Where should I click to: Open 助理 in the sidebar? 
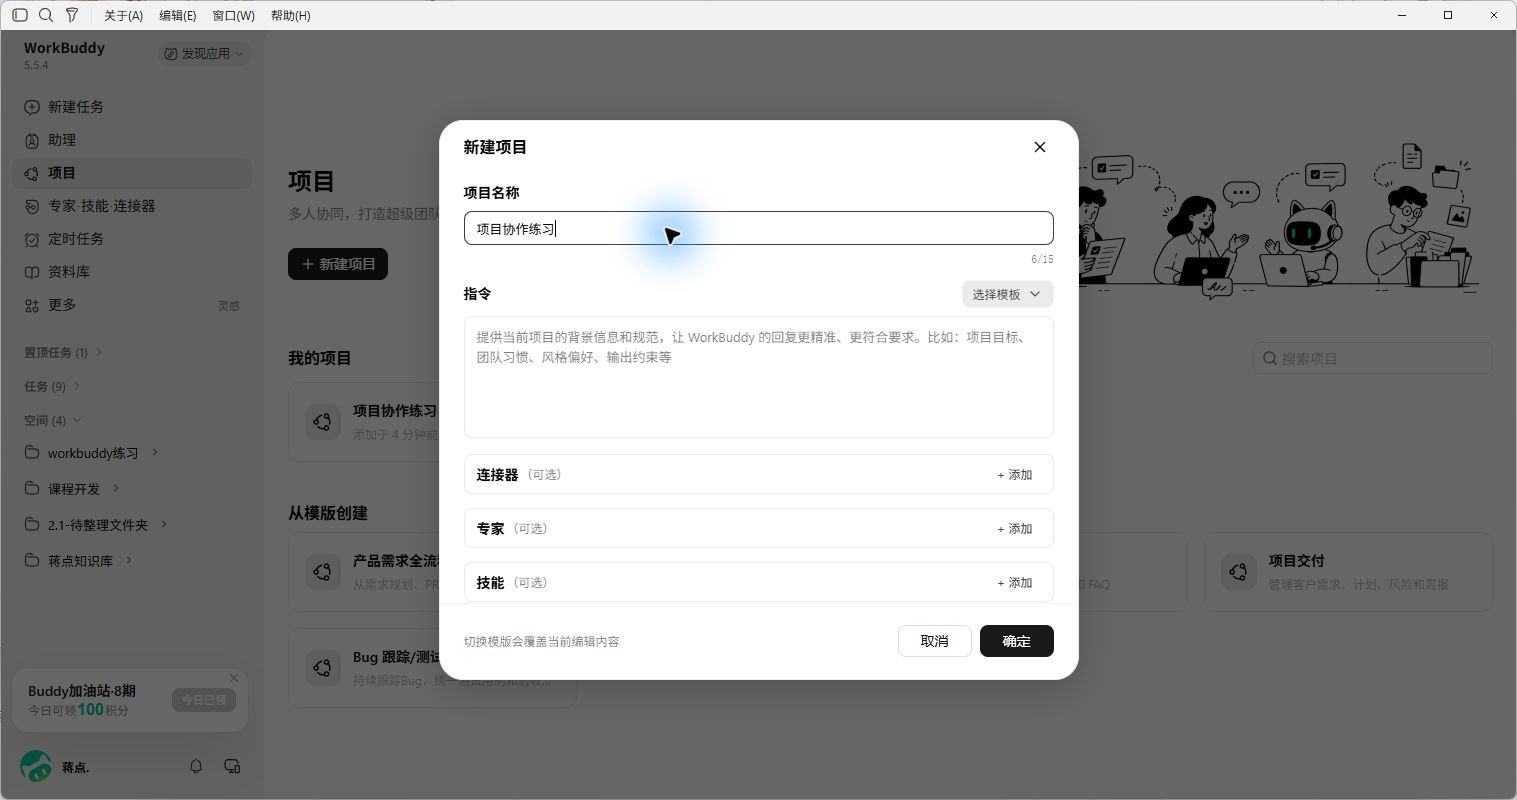[x=132, y=140]
